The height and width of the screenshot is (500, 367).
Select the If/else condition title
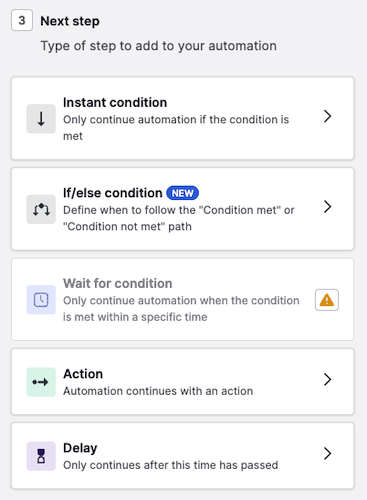pyautogui.click(x=113, y=193)
